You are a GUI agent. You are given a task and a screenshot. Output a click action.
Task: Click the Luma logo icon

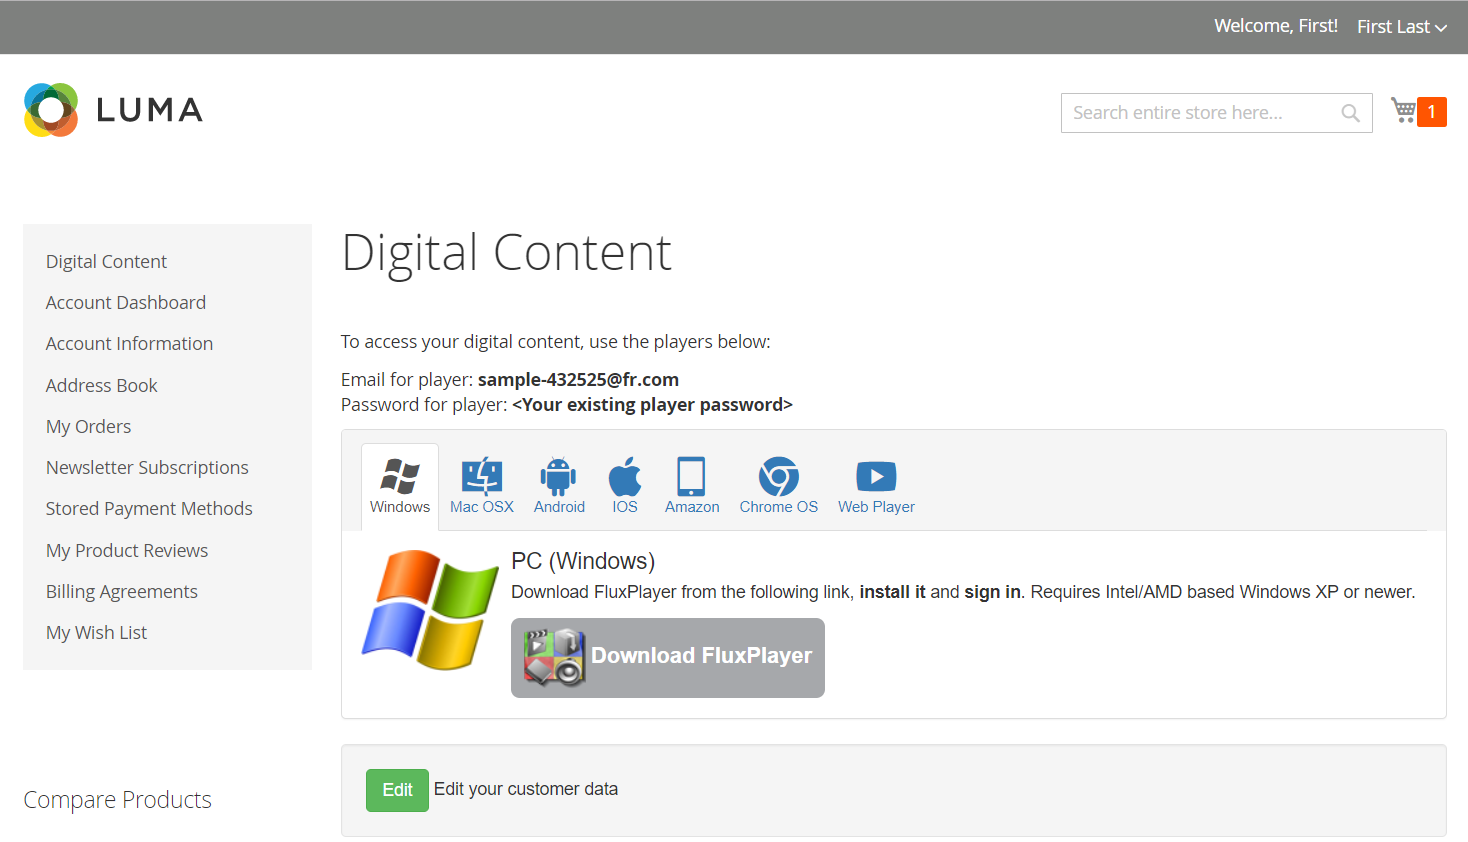click(x=51, y=110)
